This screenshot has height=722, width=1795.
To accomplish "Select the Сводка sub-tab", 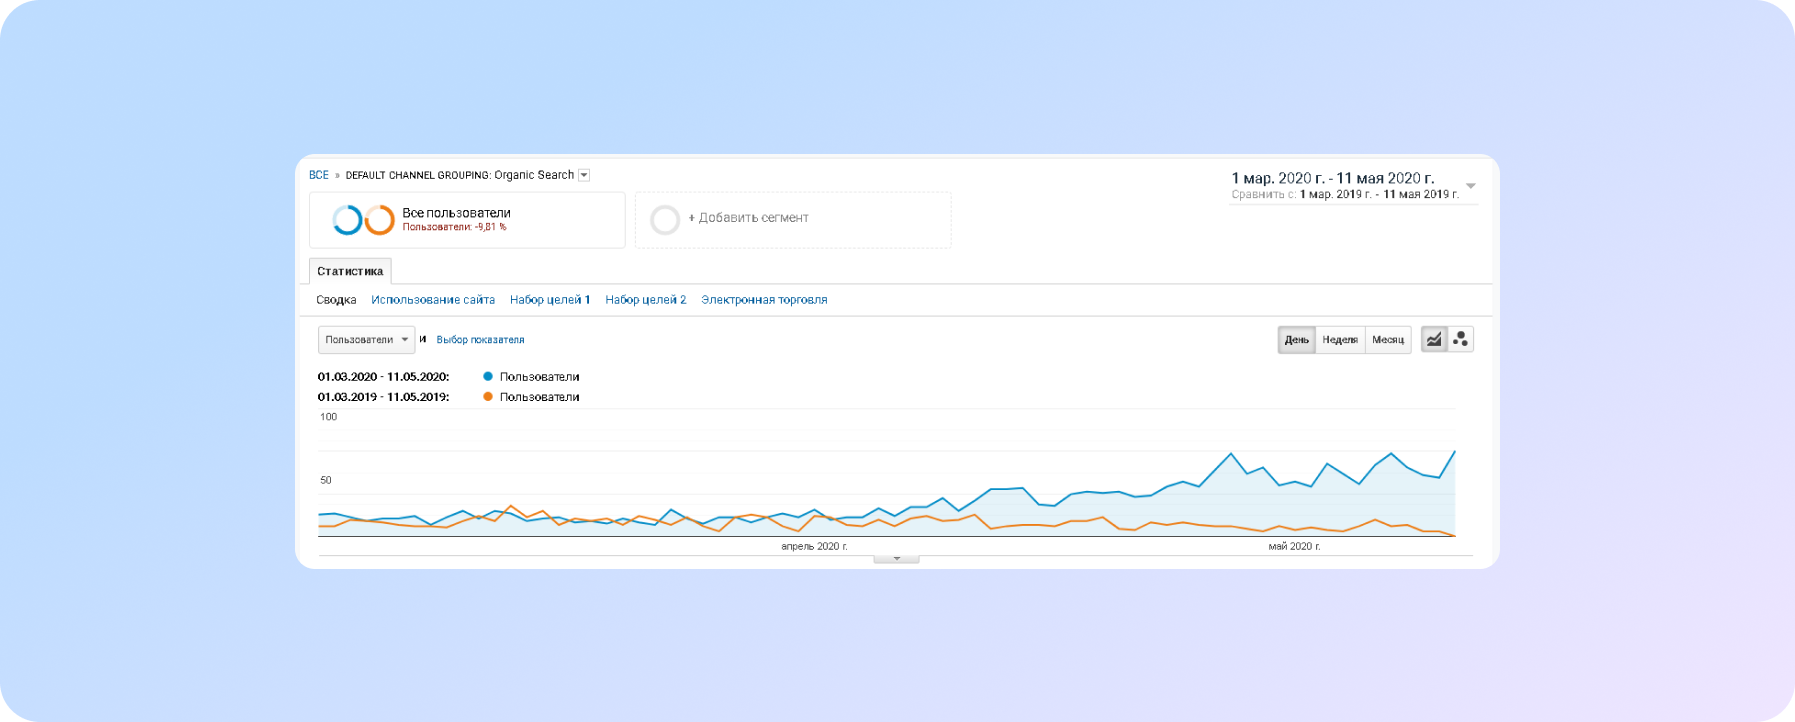I will point(336,300).
